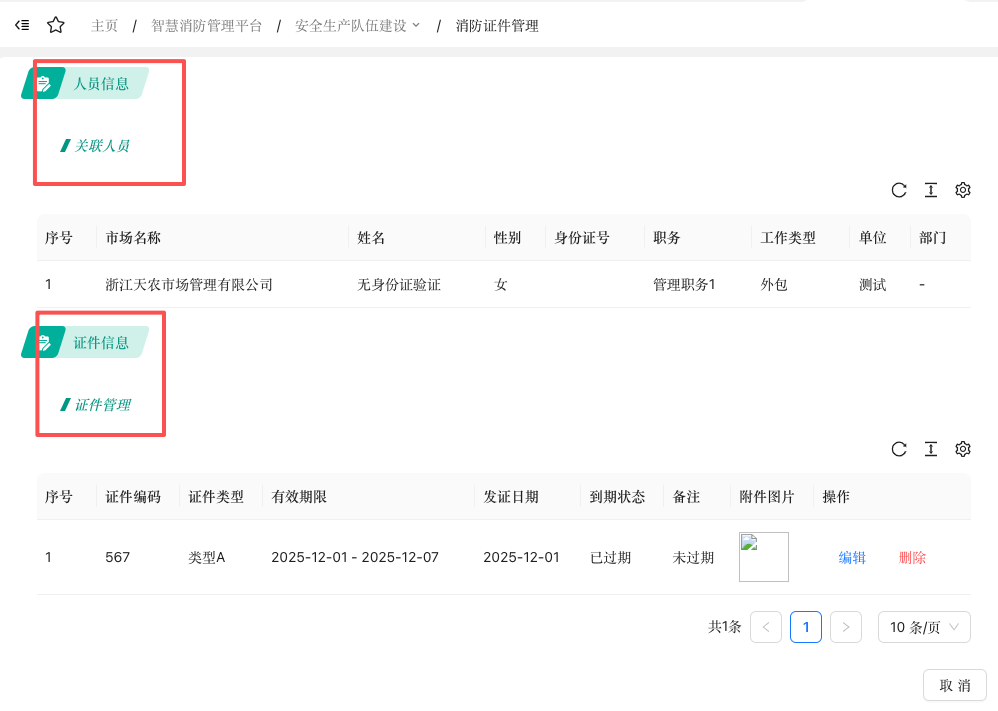Screen dimensions: 998x711
Task: Select cell 类型A
Action: (x=207, y=558)
